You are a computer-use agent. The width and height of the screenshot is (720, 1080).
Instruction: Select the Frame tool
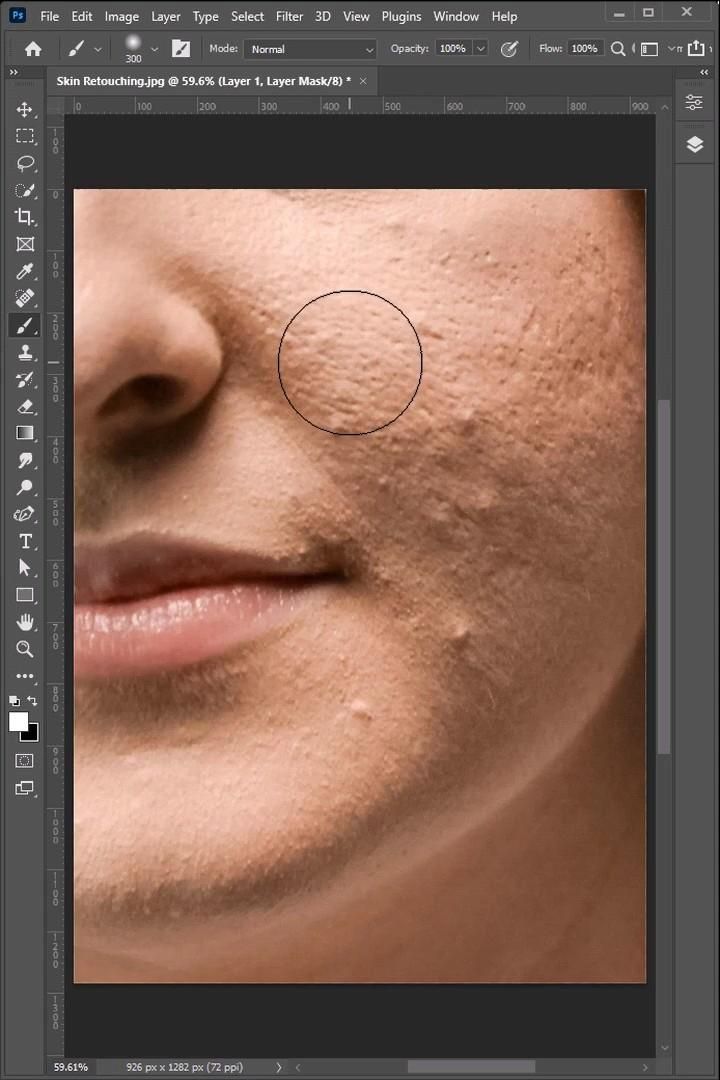(x=25, y=245)
